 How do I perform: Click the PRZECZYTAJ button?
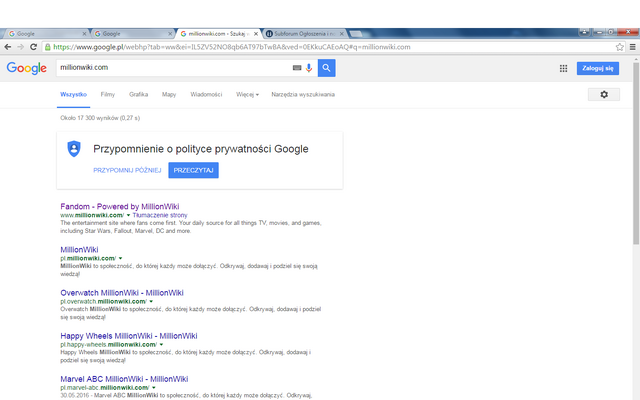pyautogui.click(x=193, y=170)
